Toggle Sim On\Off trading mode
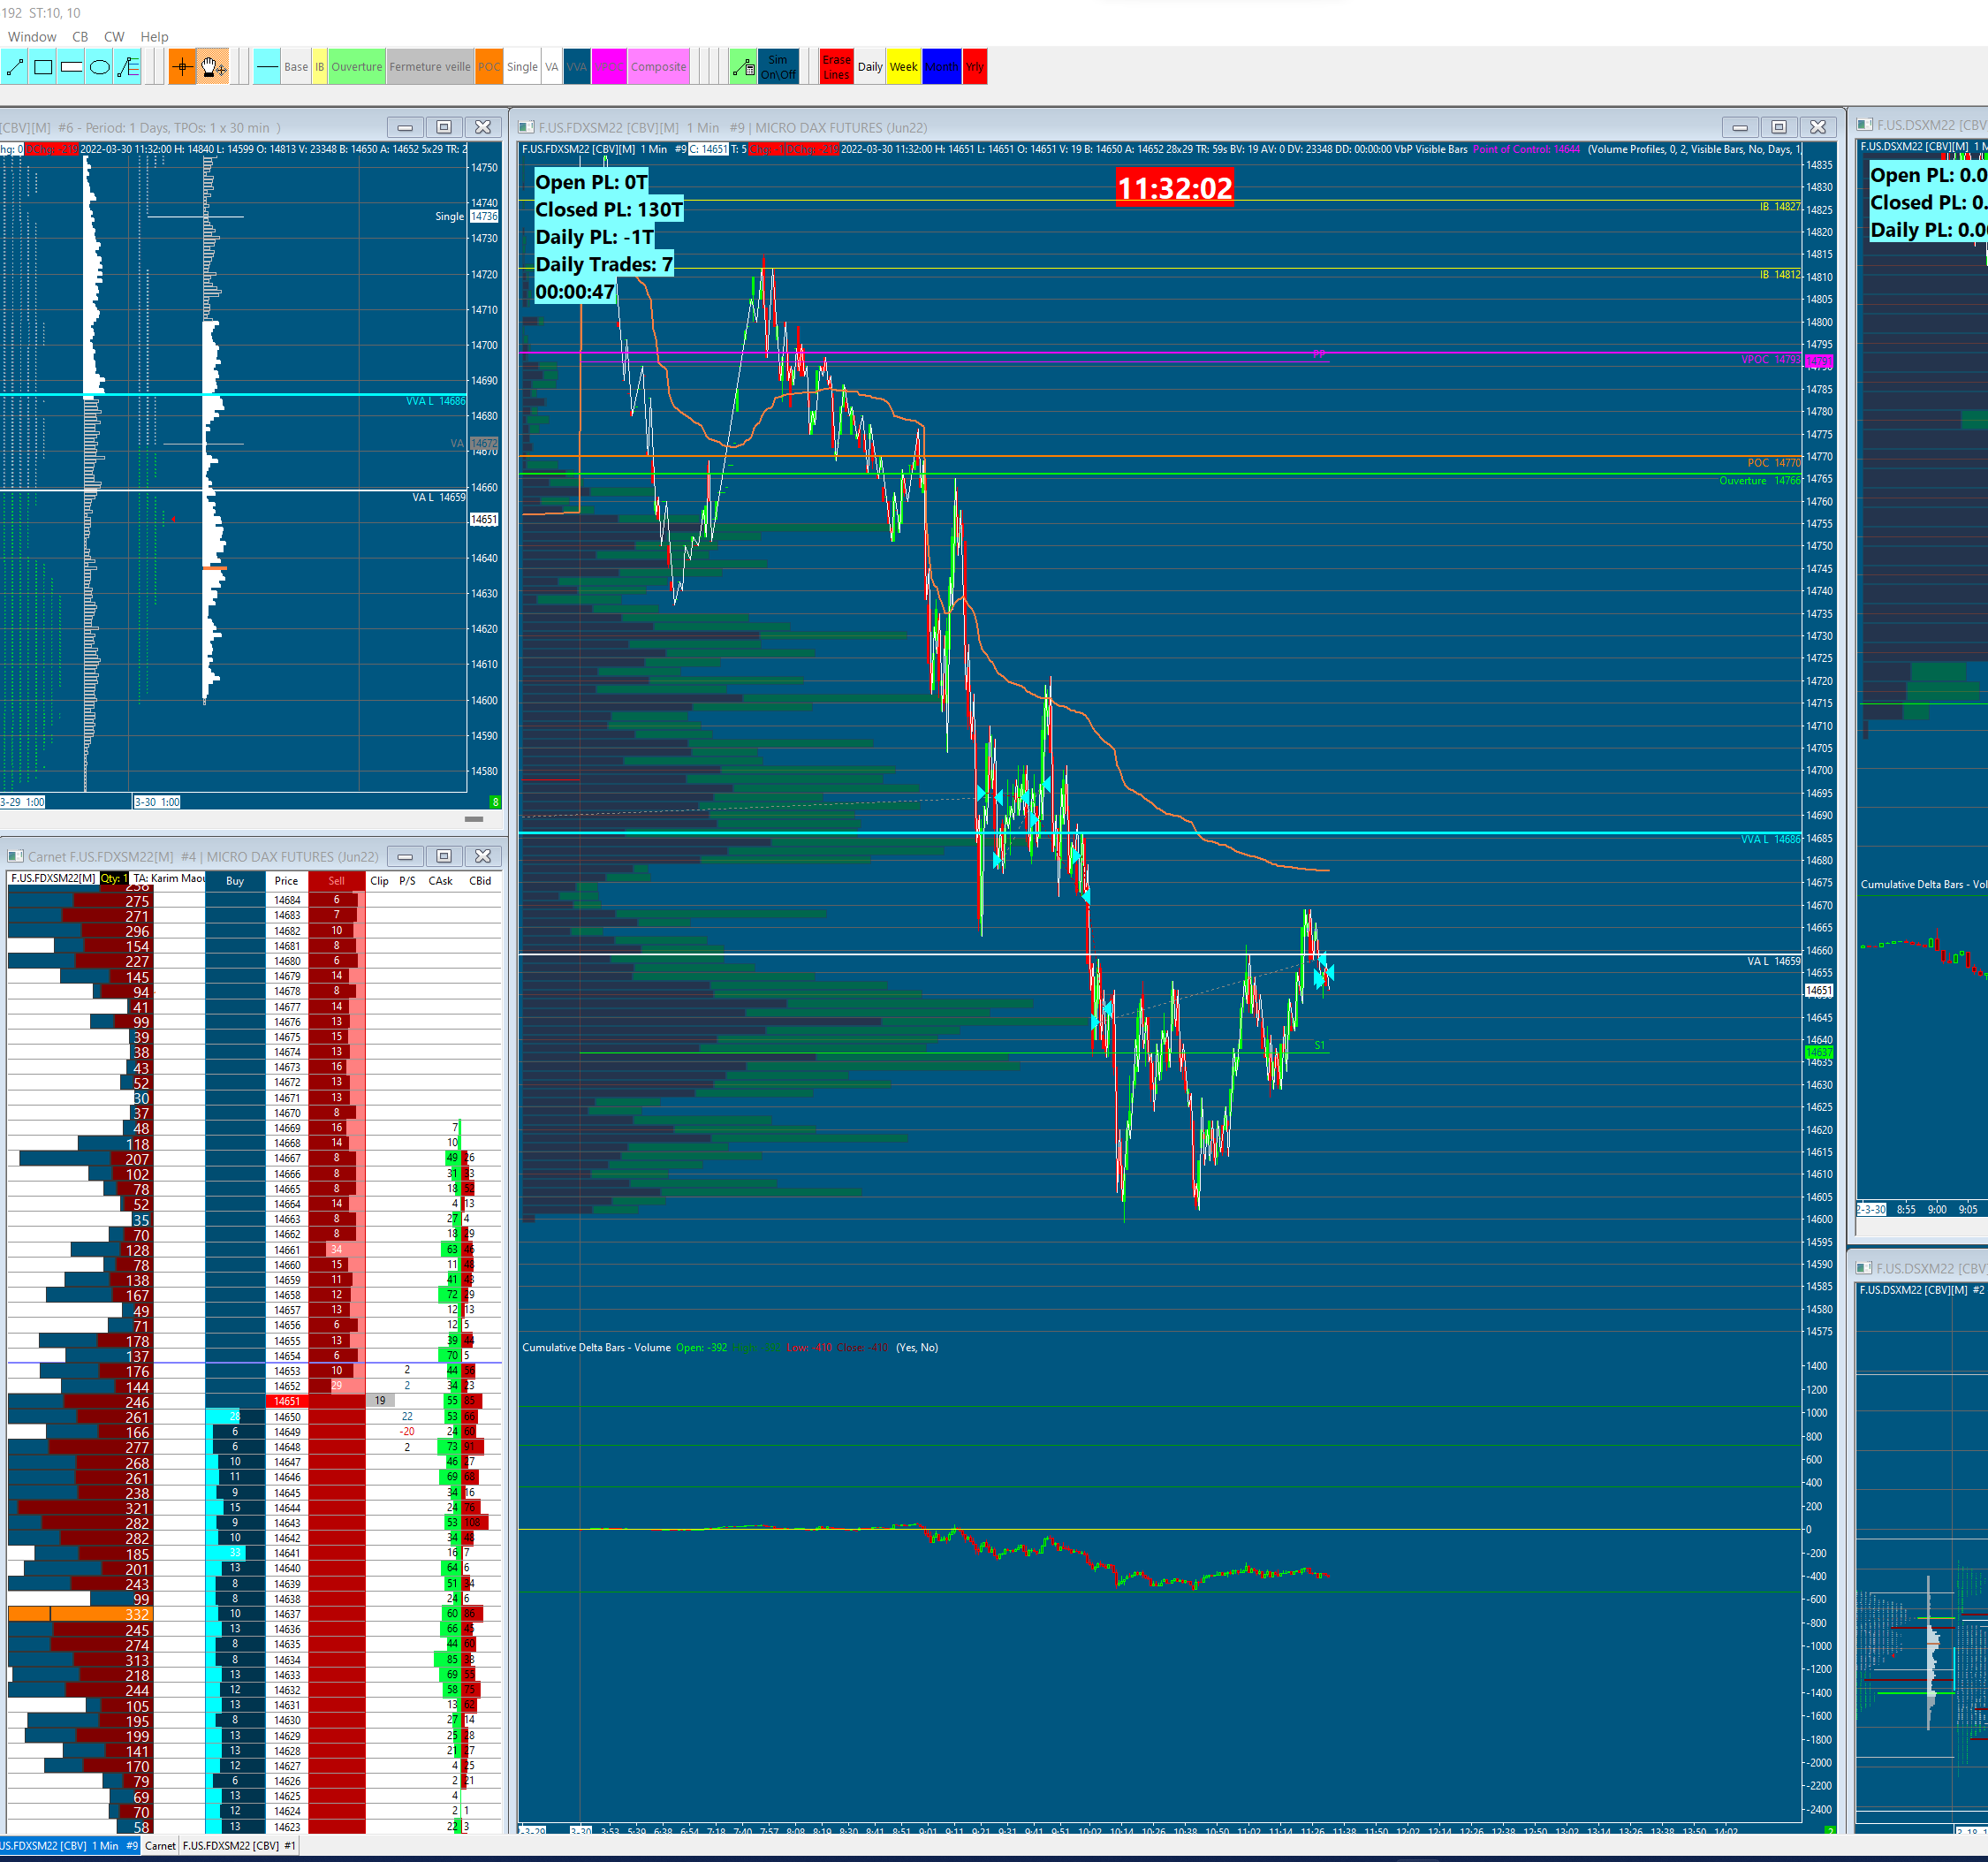1988x1862 pixels. [778, 67]
